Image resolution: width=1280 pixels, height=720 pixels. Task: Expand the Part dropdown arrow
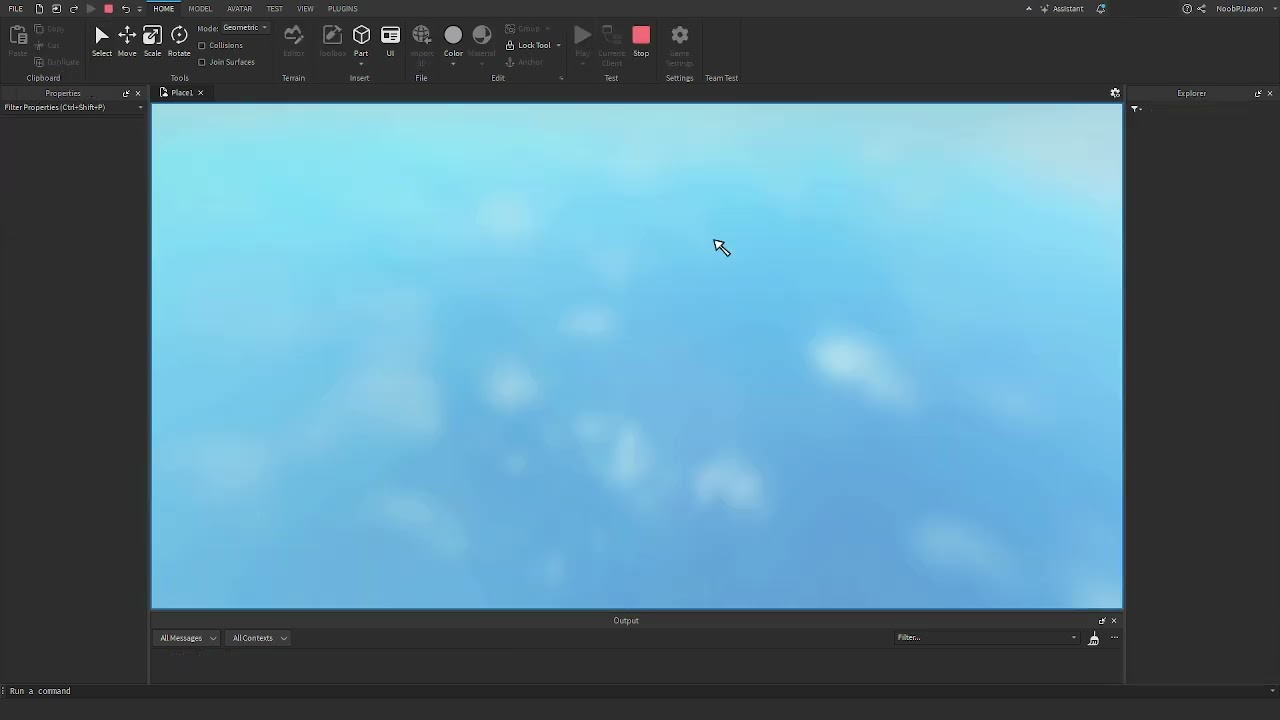click(x=361, y=64)
